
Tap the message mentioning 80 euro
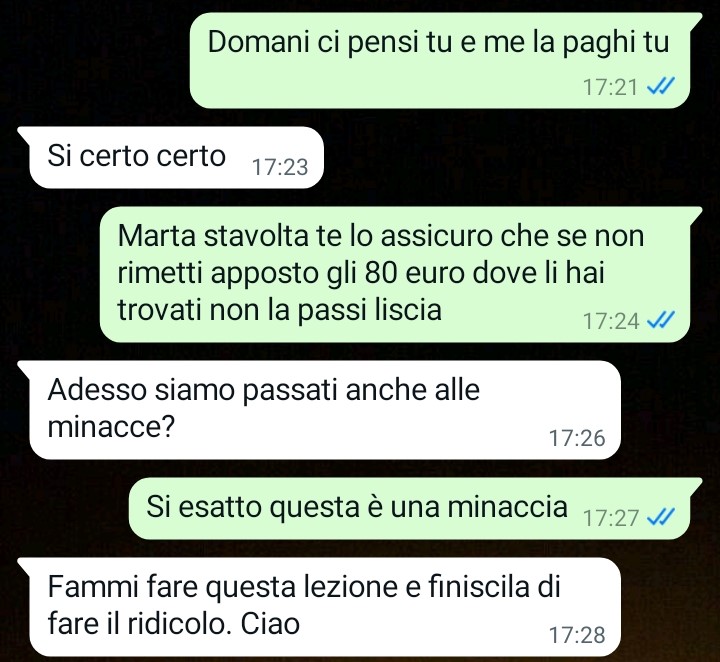[x=395, y=274]
